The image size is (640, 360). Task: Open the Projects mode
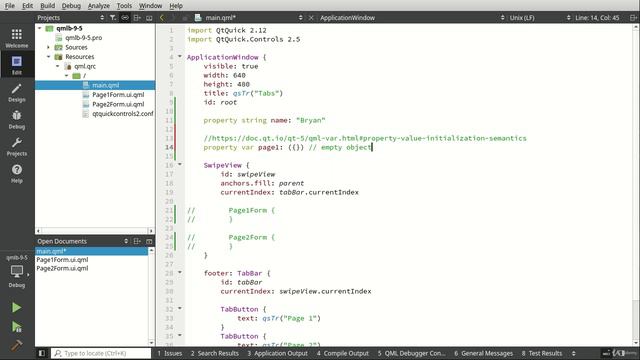[17, 147]
